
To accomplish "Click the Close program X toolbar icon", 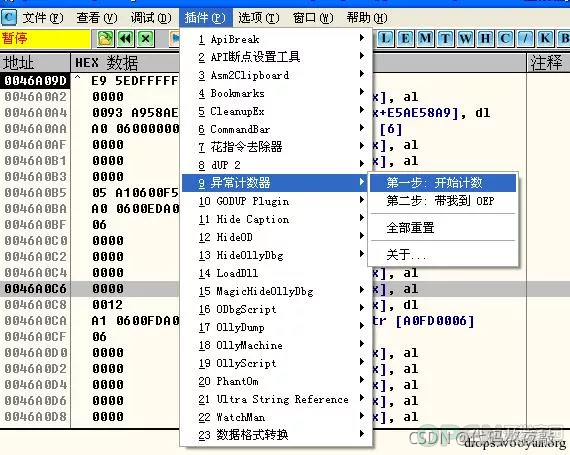I will [x=146, y=38].
